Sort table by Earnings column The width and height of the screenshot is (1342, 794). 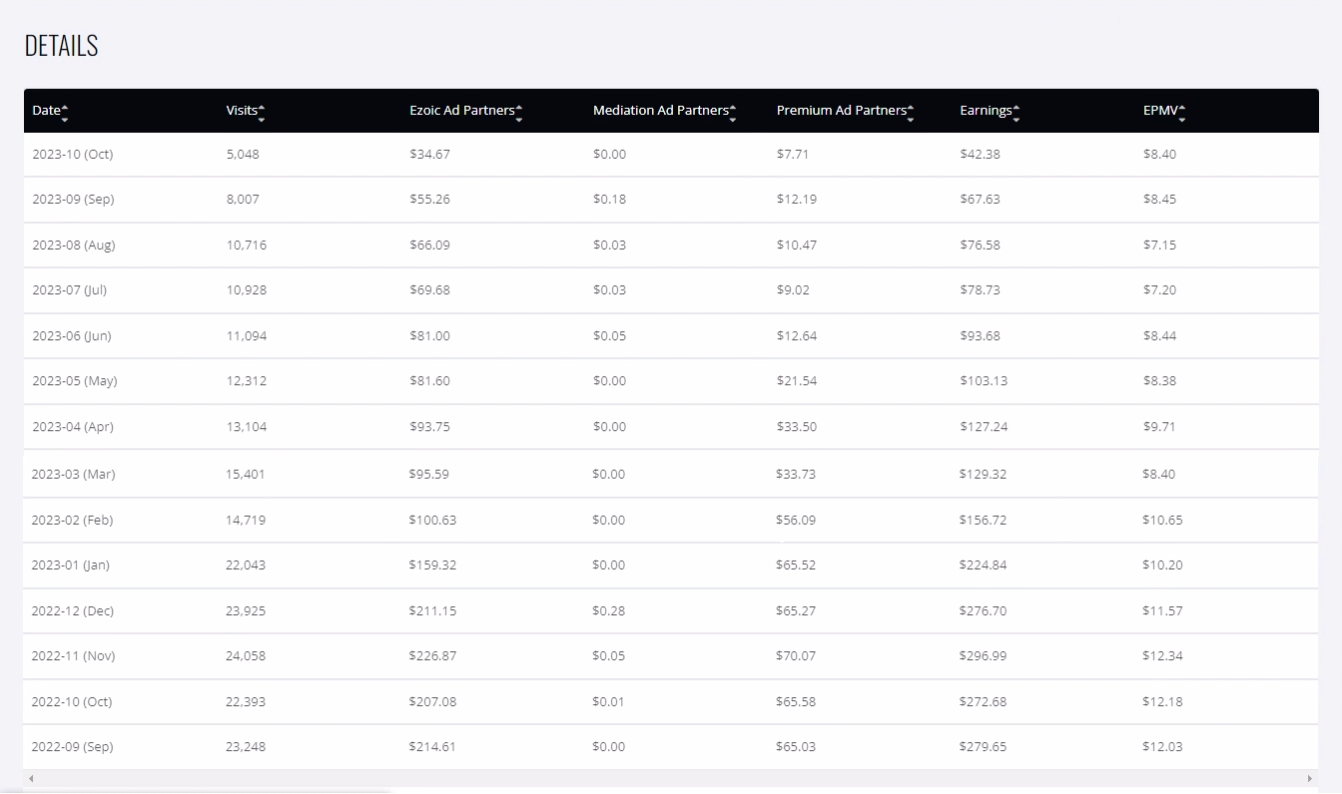coord(990,111)
